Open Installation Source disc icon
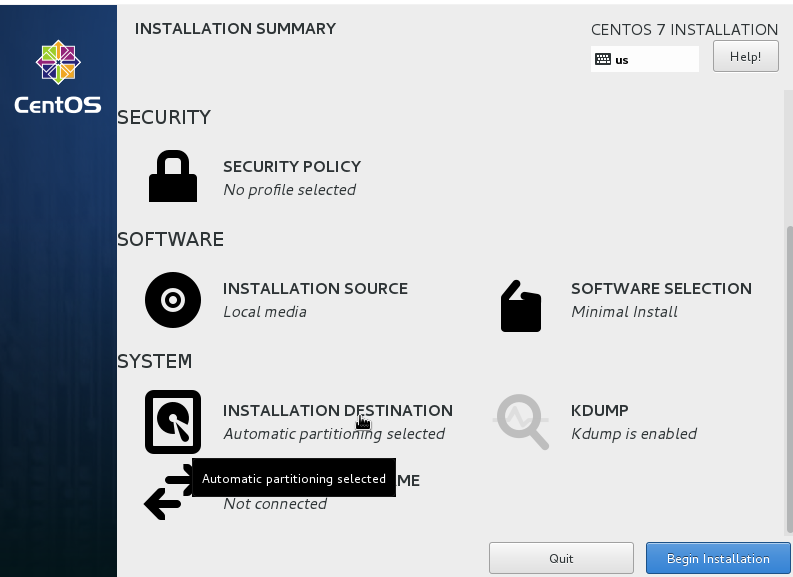Viewport: 793px width, 577px height. (x=173, y=300)
